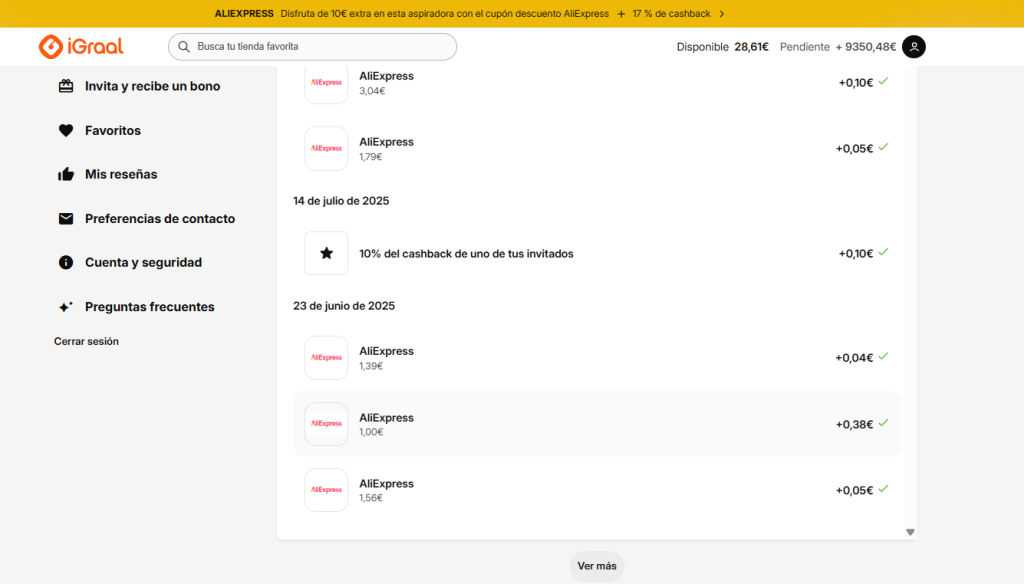Select the thumbs-up icon for Mis reseñas

point(66,174)
